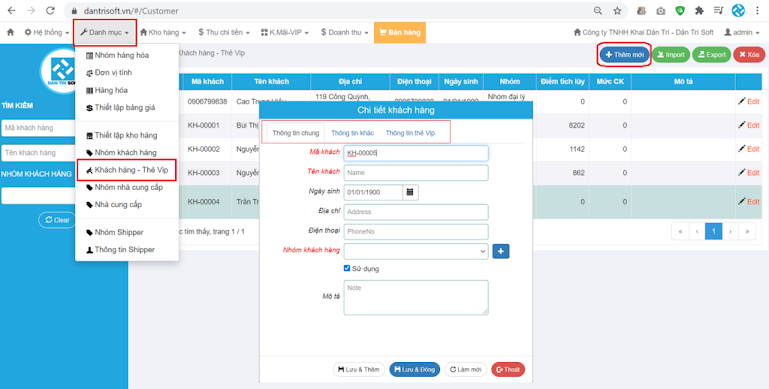Click the Lưu & Thêm button

(x=359, y=369)
